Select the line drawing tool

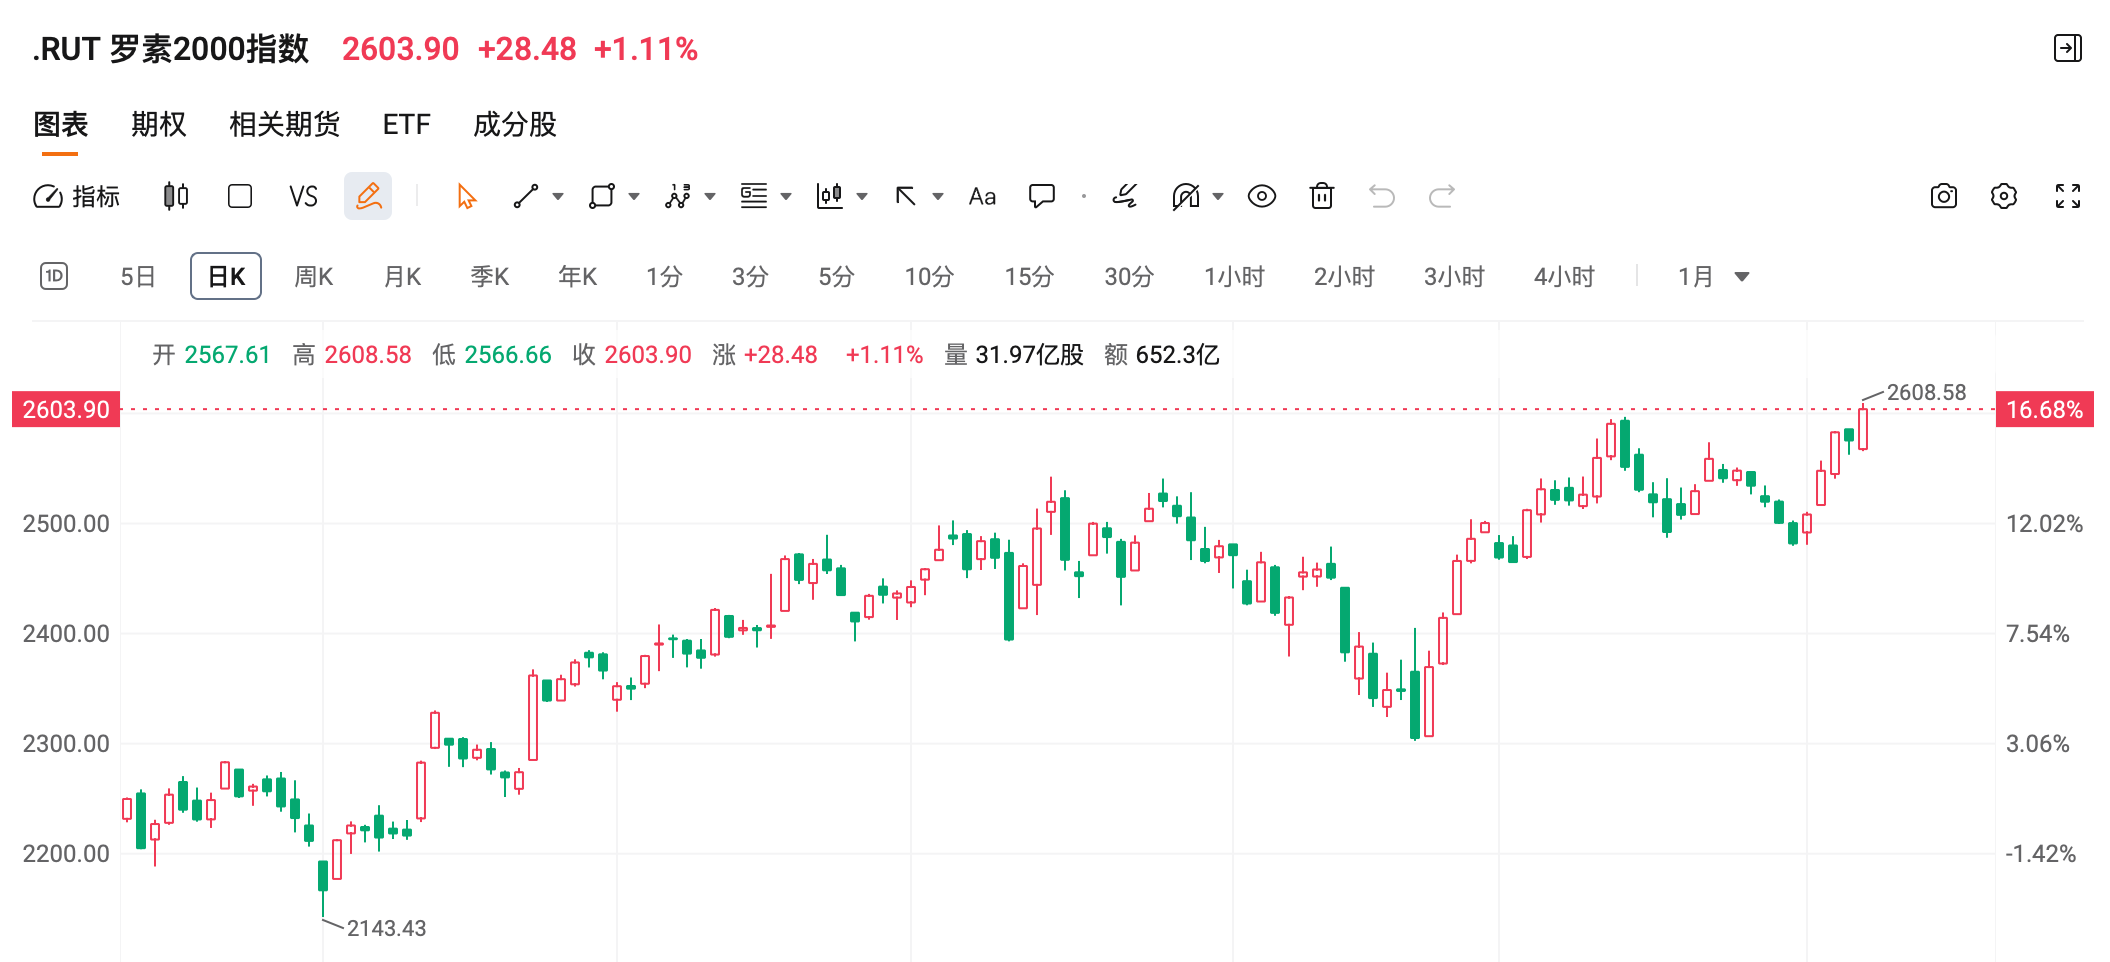[526, 196]
